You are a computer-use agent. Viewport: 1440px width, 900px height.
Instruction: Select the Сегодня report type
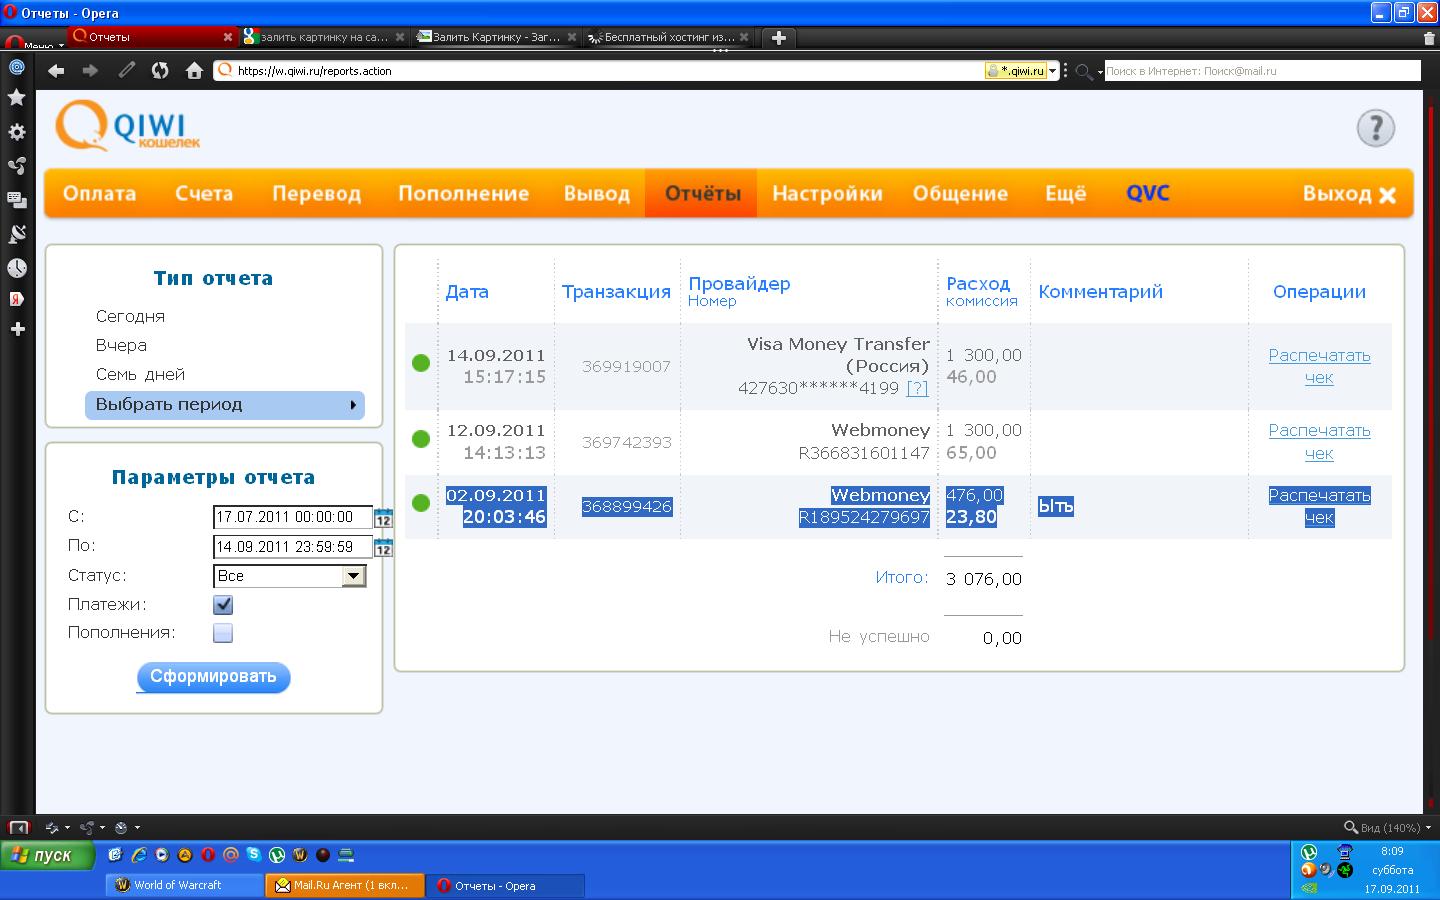point(130,316)
